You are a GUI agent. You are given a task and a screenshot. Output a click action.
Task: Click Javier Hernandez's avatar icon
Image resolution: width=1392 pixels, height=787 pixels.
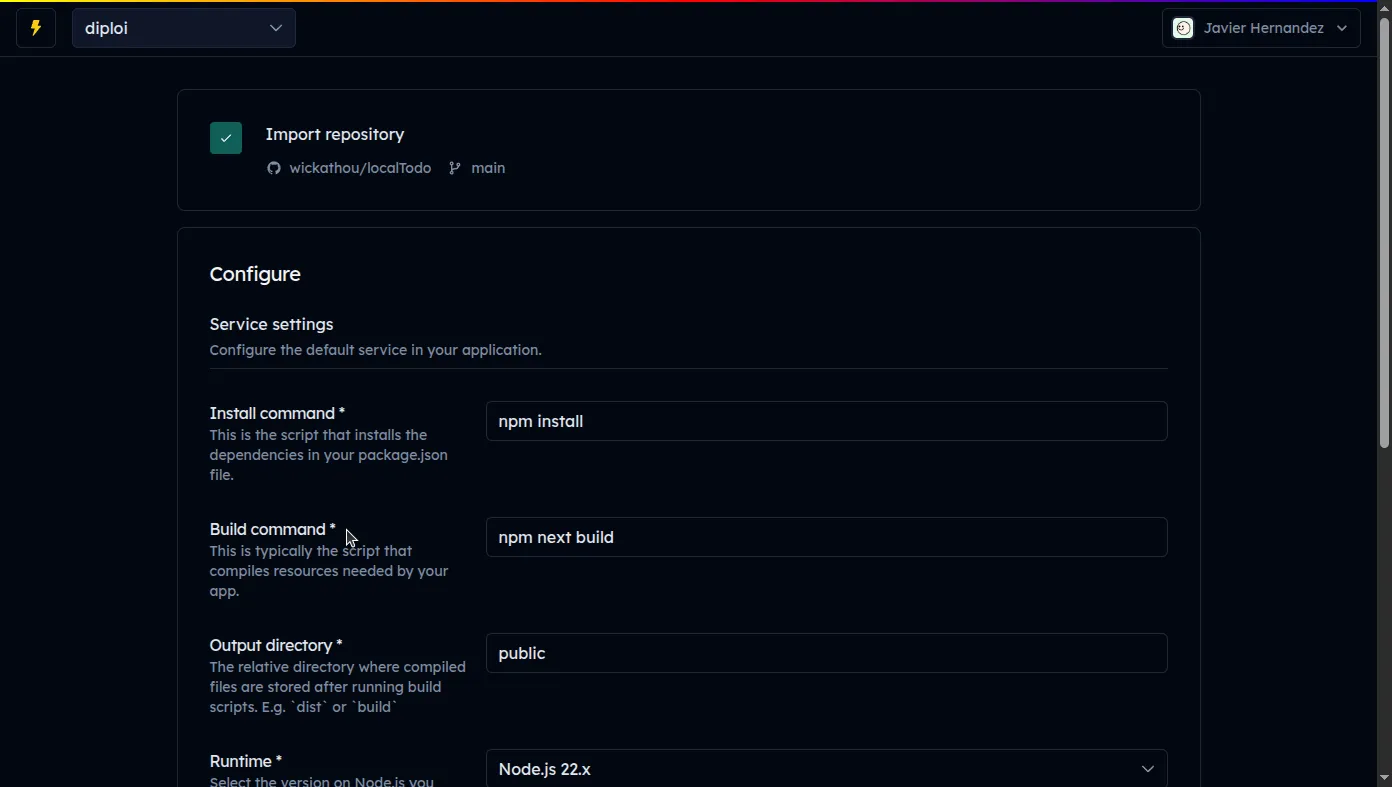[1183, 28]
